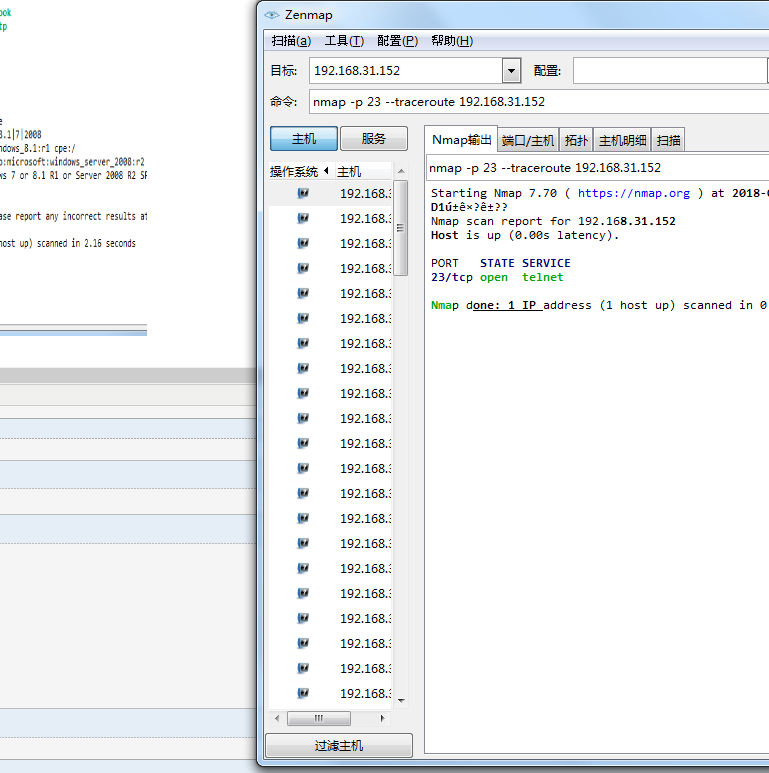Screen dimensions: 769x773
Task: Click the host list horizontal scrollbar thumb
Action: point(319,718)
